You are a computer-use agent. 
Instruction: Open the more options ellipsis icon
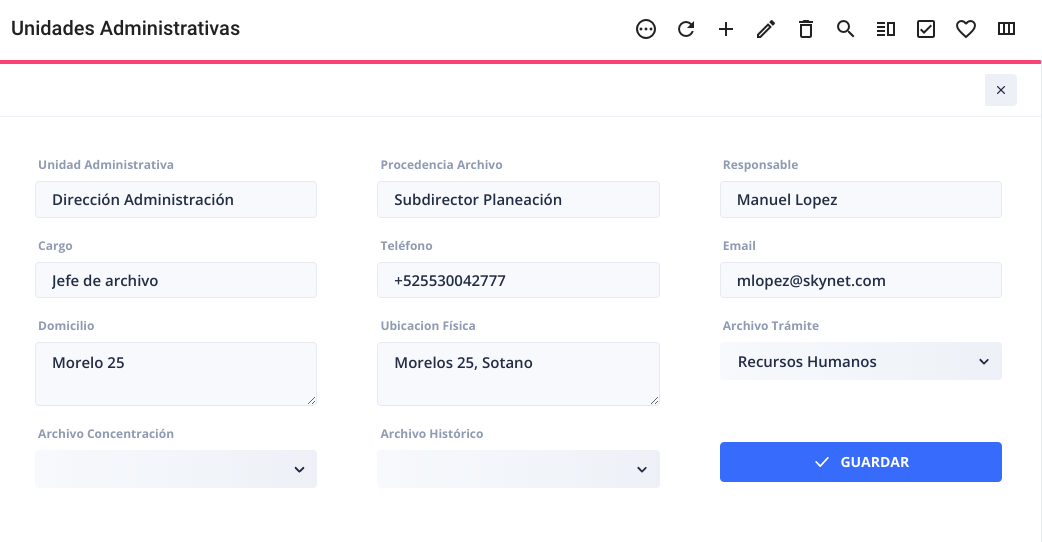[645, 29]
